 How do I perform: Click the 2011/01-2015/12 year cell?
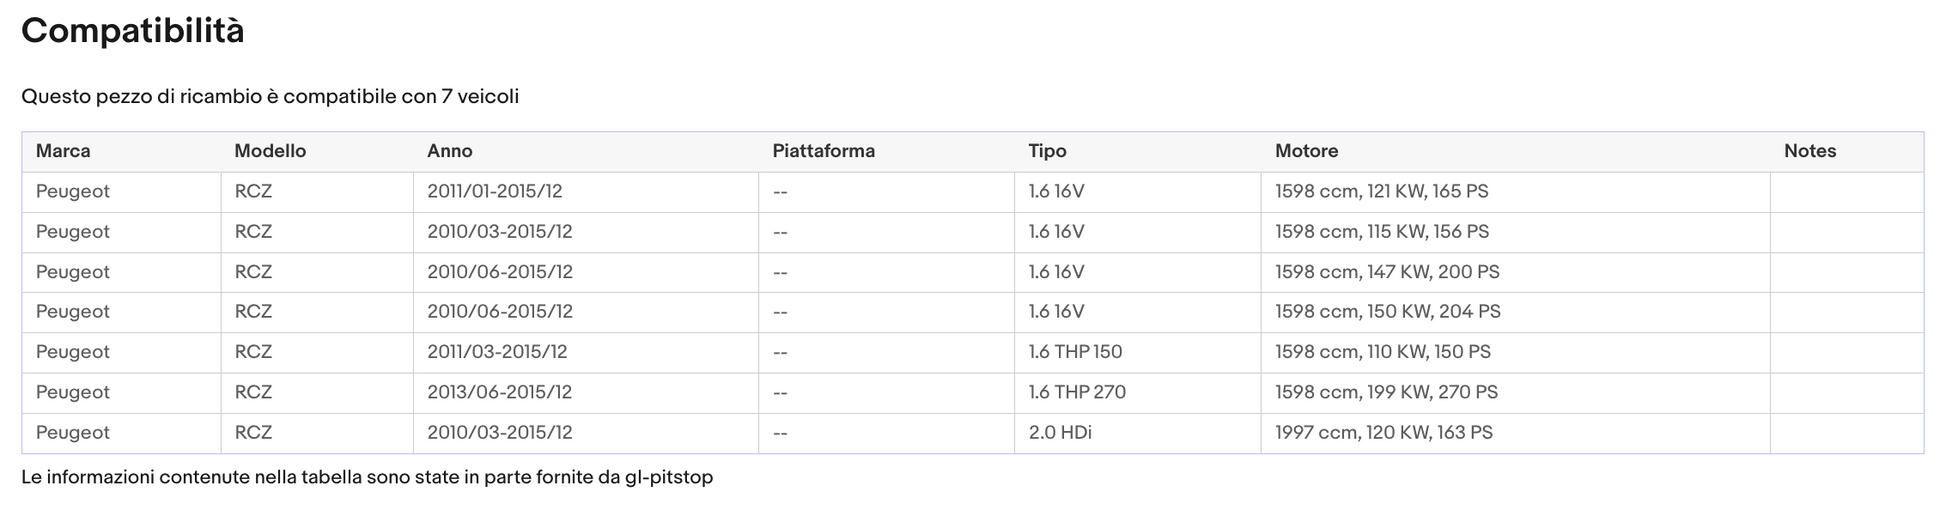pos(585,192)
